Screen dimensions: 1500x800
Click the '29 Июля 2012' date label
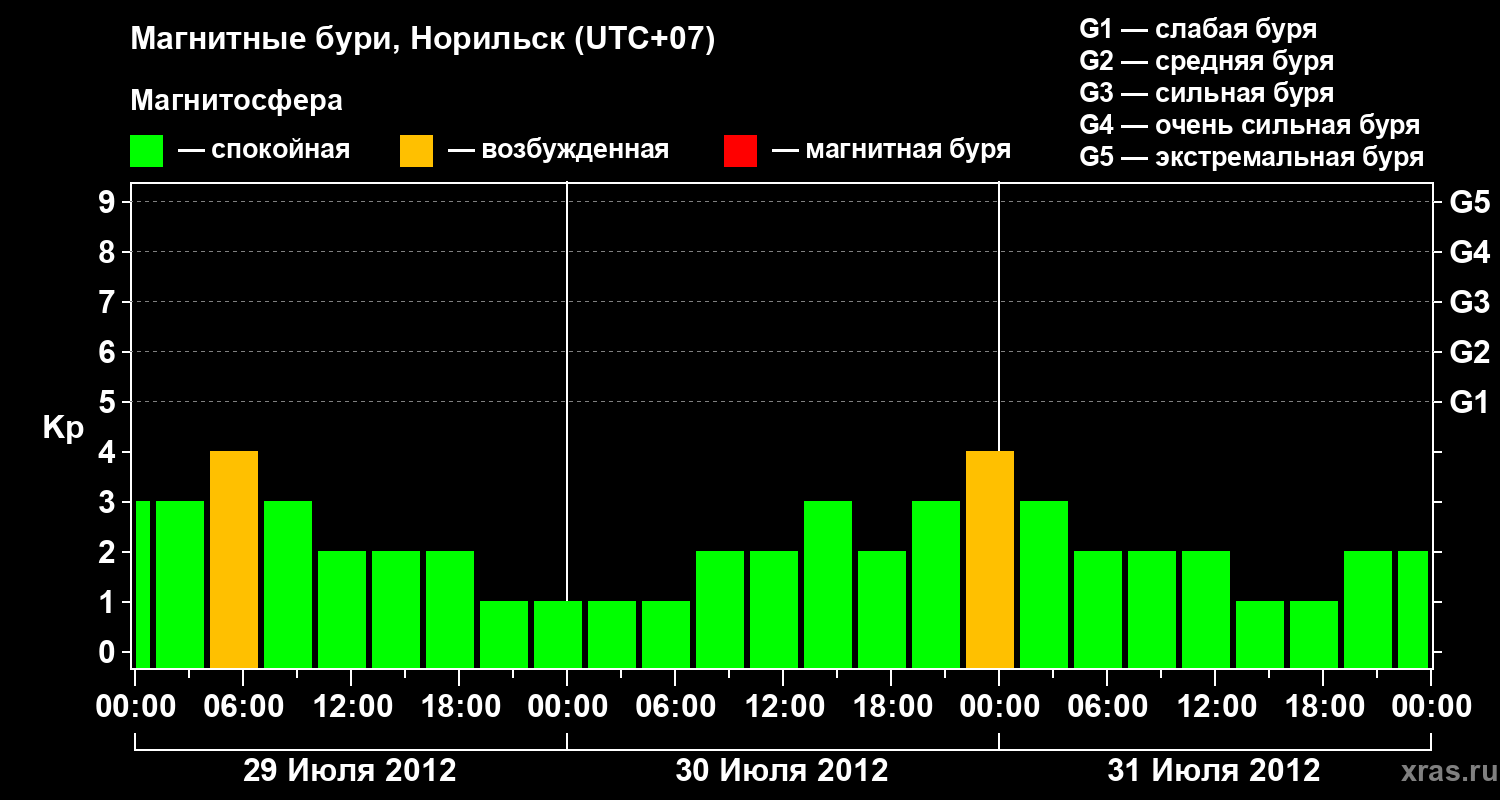[350, 771]
